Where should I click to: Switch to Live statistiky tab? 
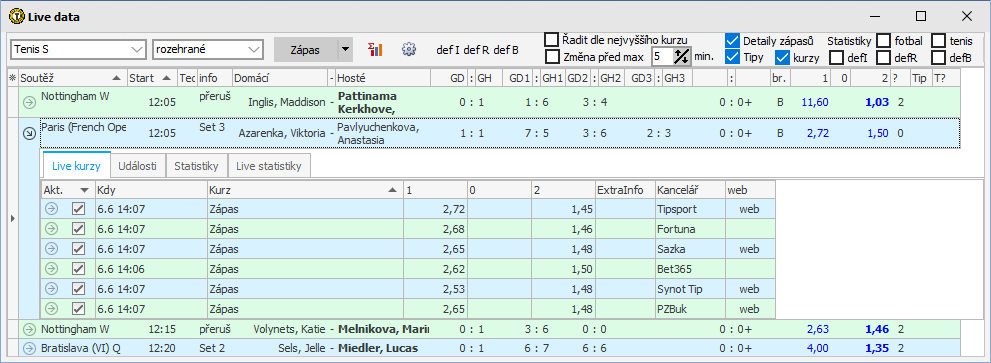269,166
